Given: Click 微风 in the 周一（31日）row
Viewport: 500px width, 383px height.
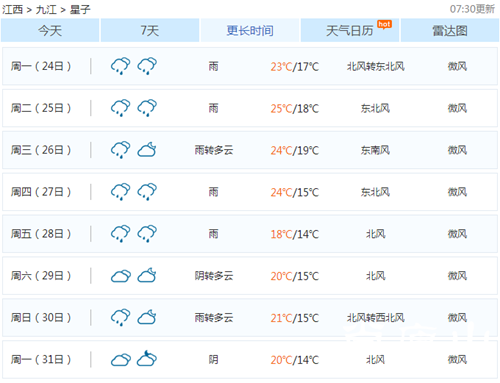Looking at the screenshot, I should 457,360.
